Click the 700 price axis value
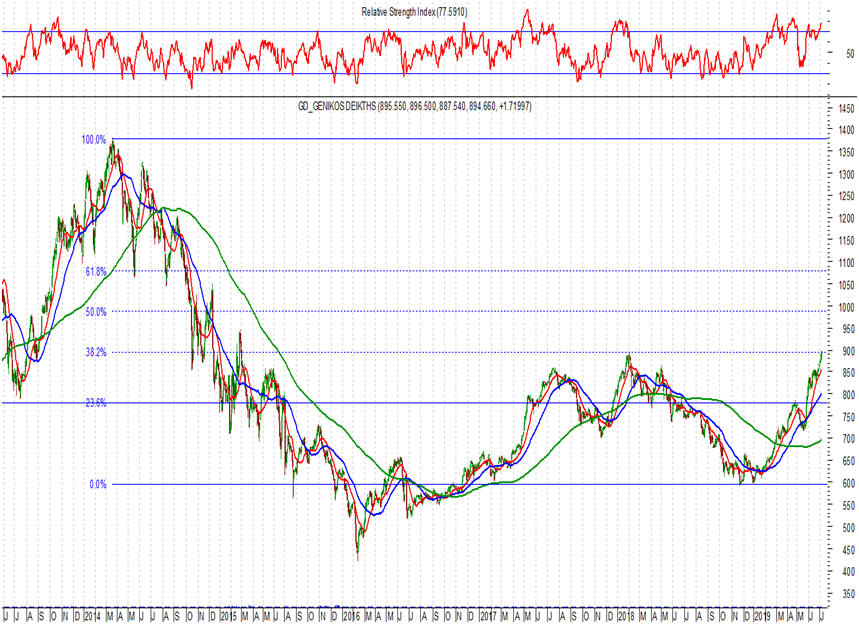859x624 pixels. (x=848, y=439)
